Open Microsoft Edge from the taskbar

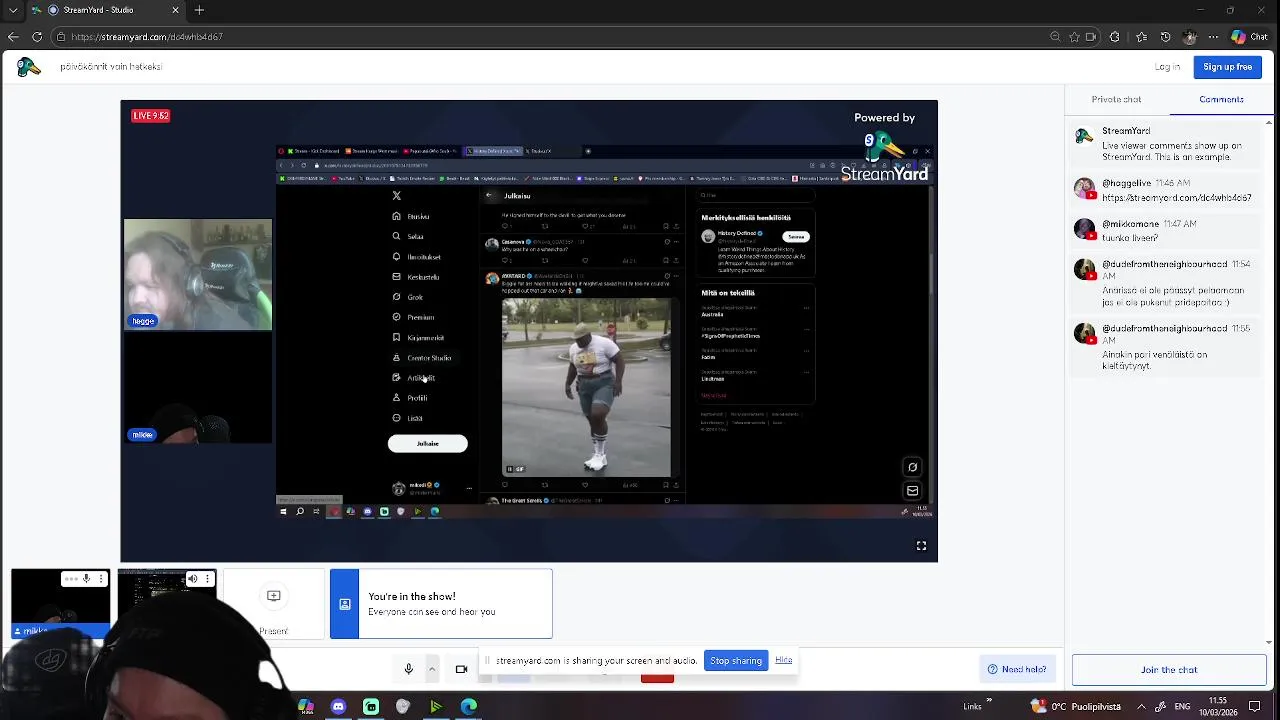[468, 707]
